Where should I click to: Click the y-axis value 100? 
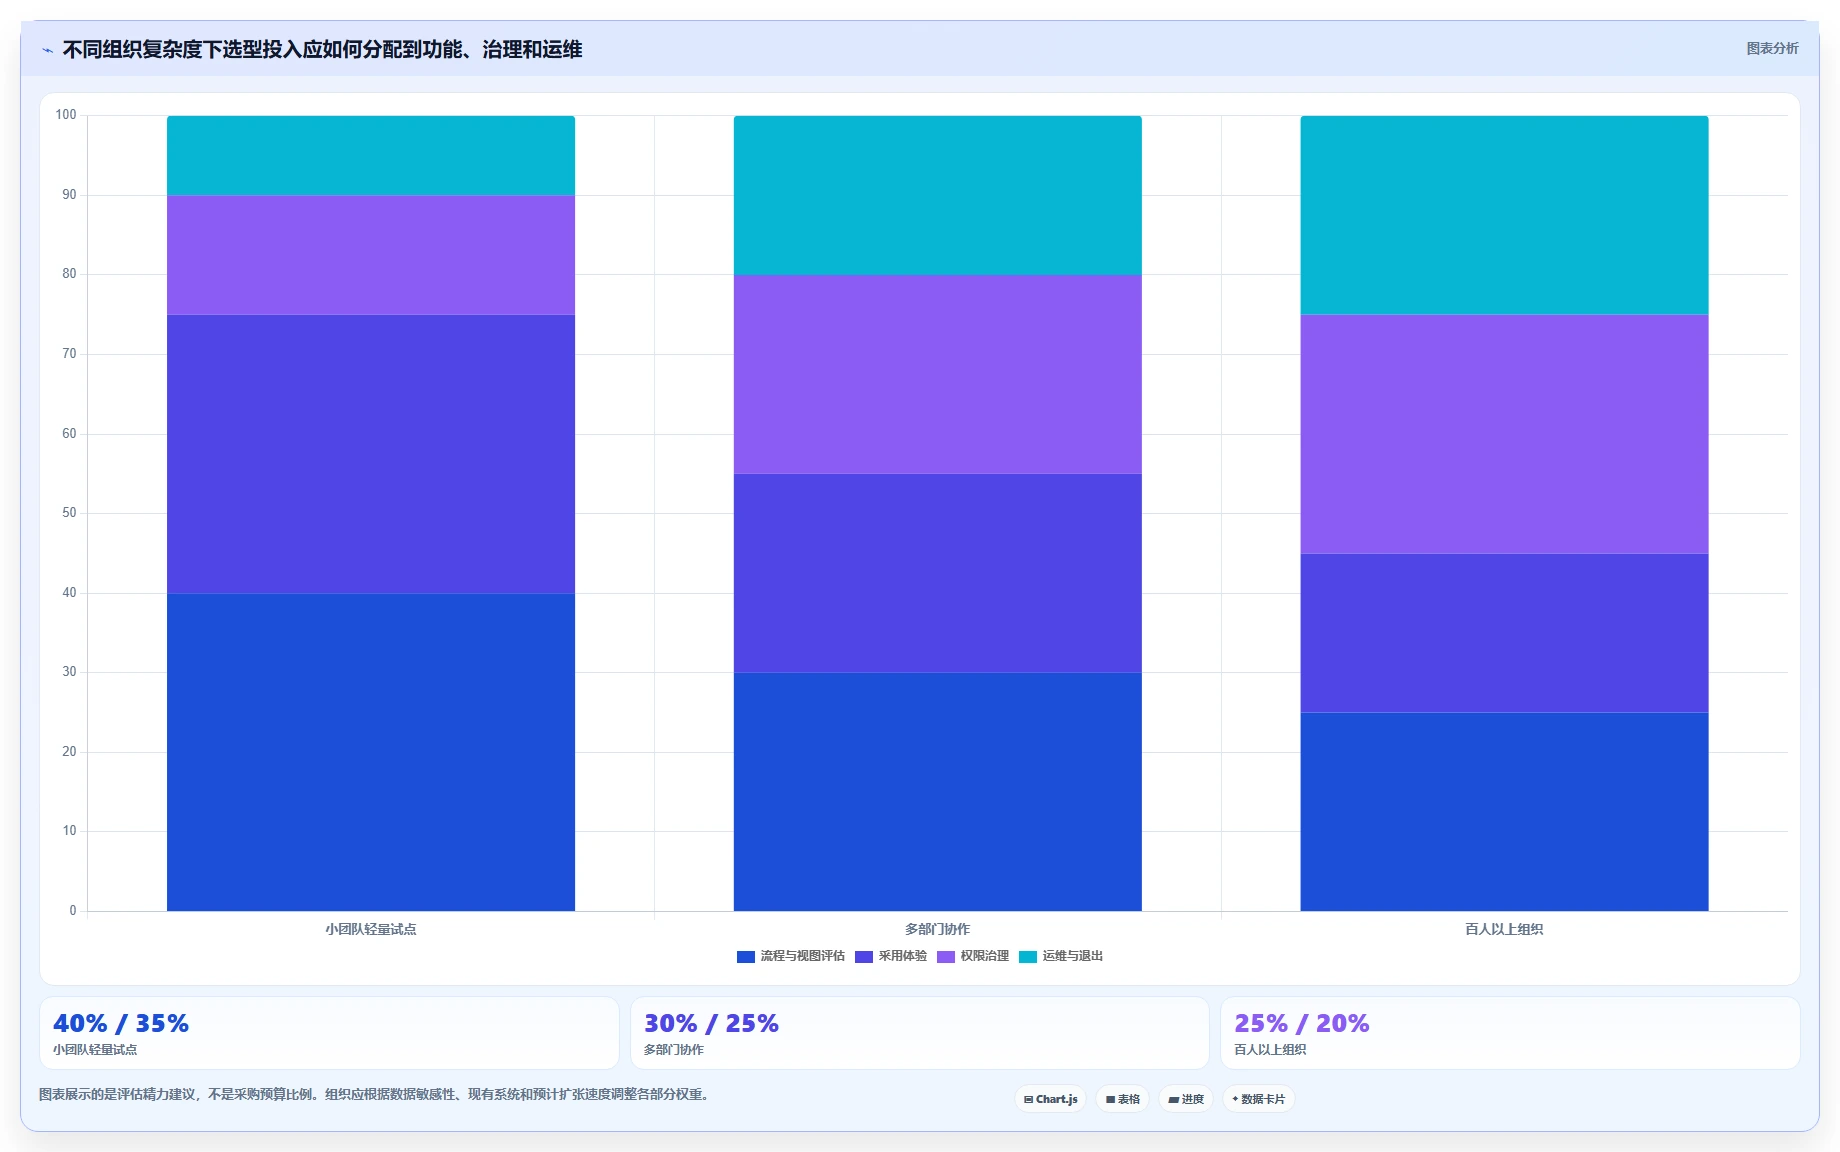click(66, 115)
